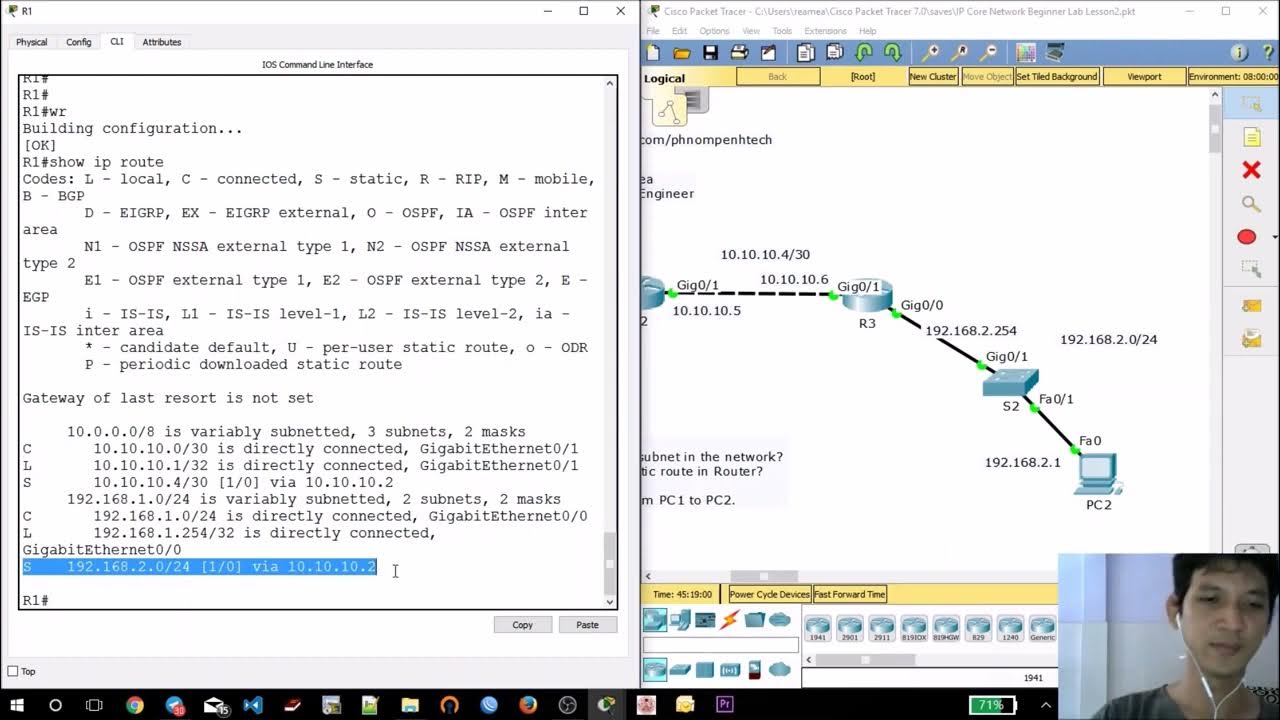
Task: Click the Paste button in CLI
Action: (587, 624)
